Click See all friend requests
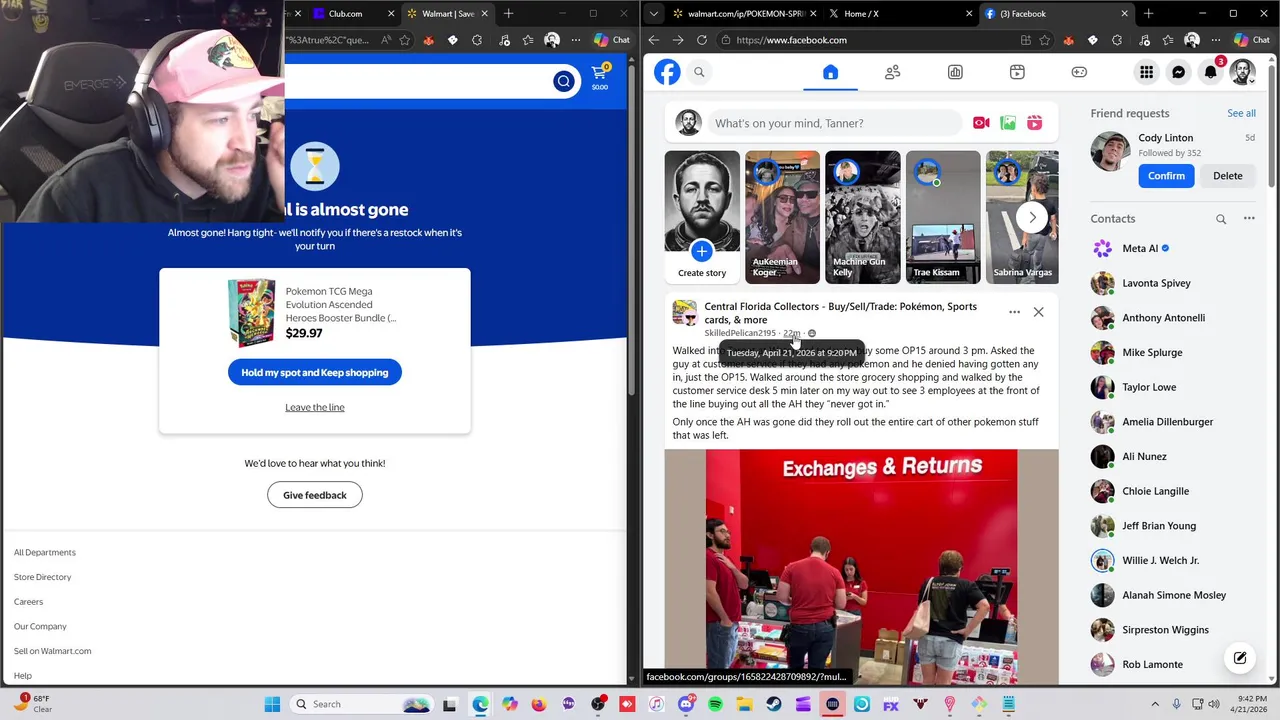 (1241, 113)
